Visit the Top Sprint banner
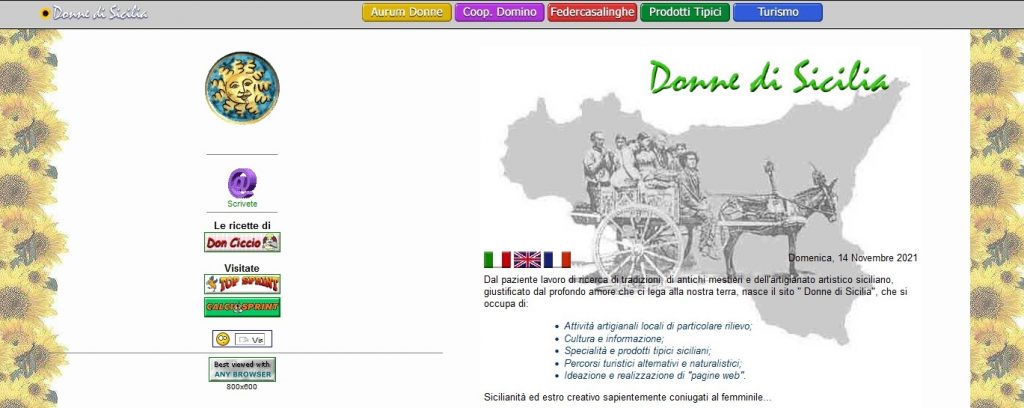 (x=242, y=284)
